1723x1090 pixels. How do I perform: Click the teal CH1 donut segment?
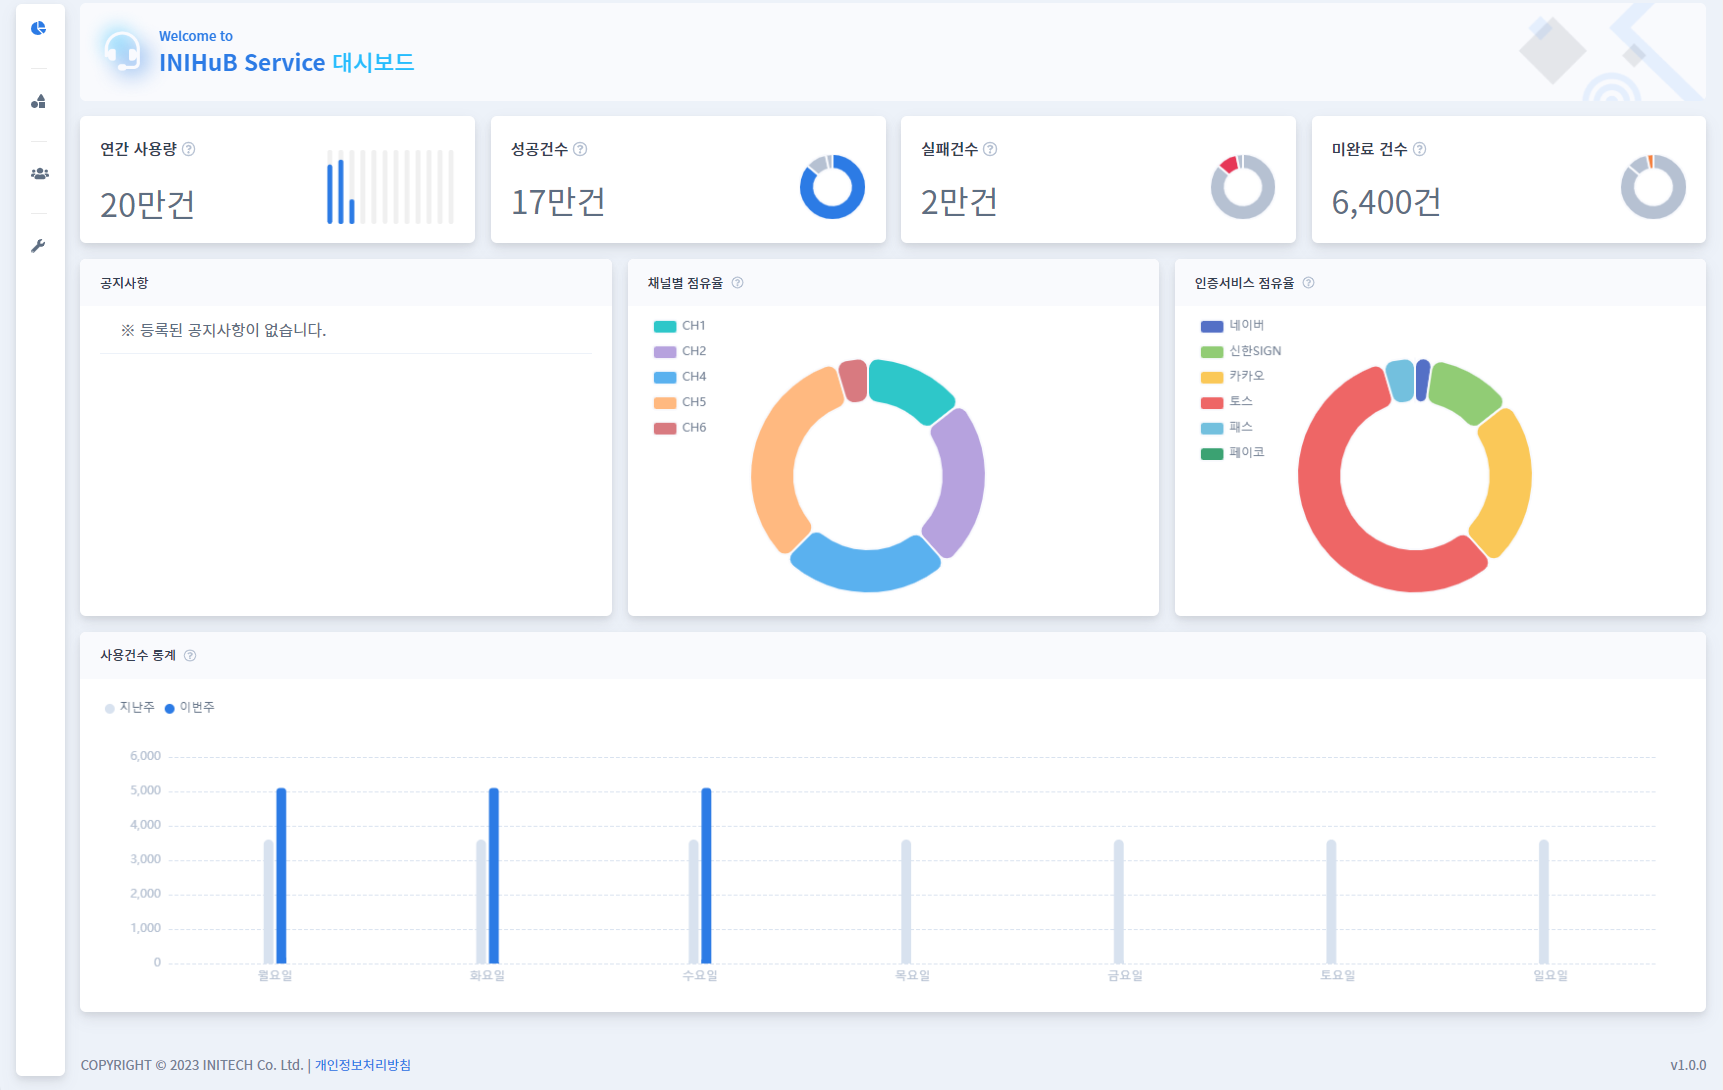(x=910, y=386)
